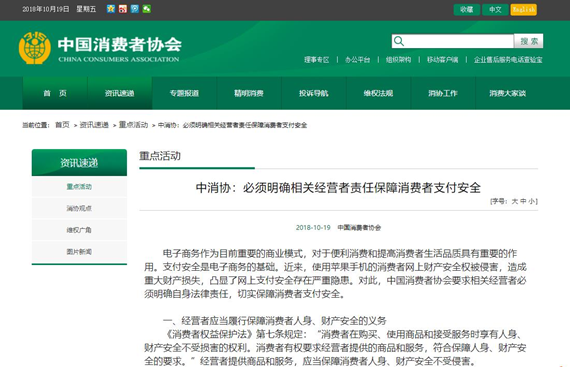Click the 收藏 button in the top bar
Viewport: 570px width, 369px height.
(x=467, y=10)
